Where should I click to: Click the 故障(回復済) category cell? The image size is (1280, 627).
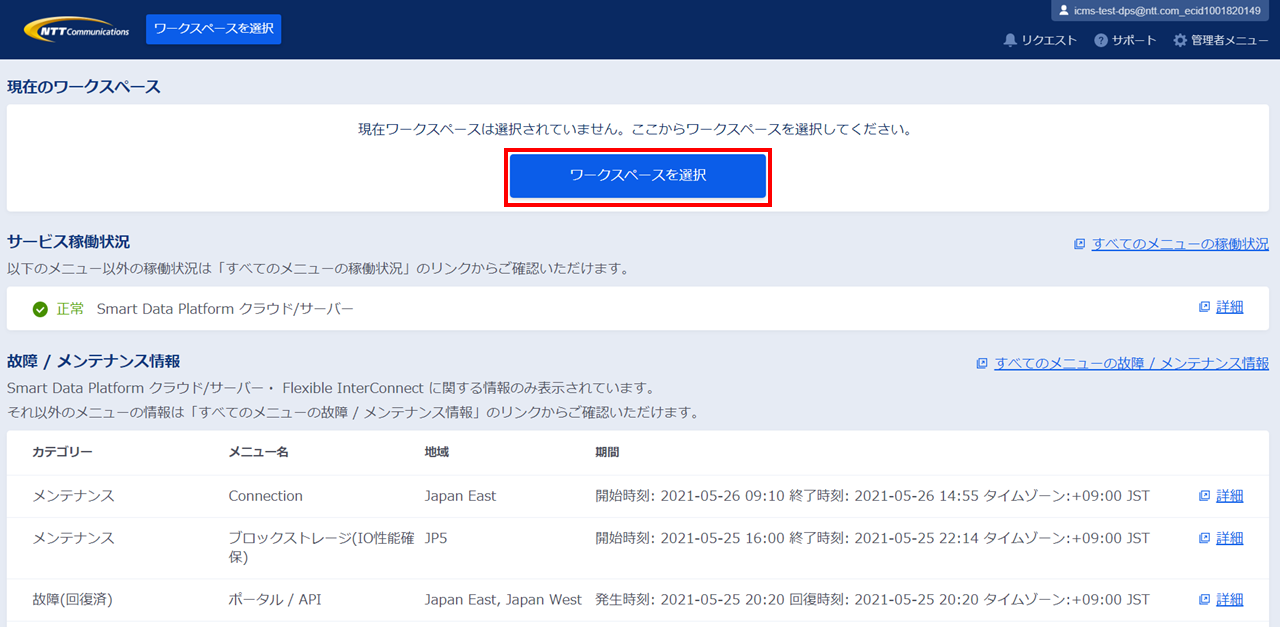pyautogui.click(x=73, y=600)
